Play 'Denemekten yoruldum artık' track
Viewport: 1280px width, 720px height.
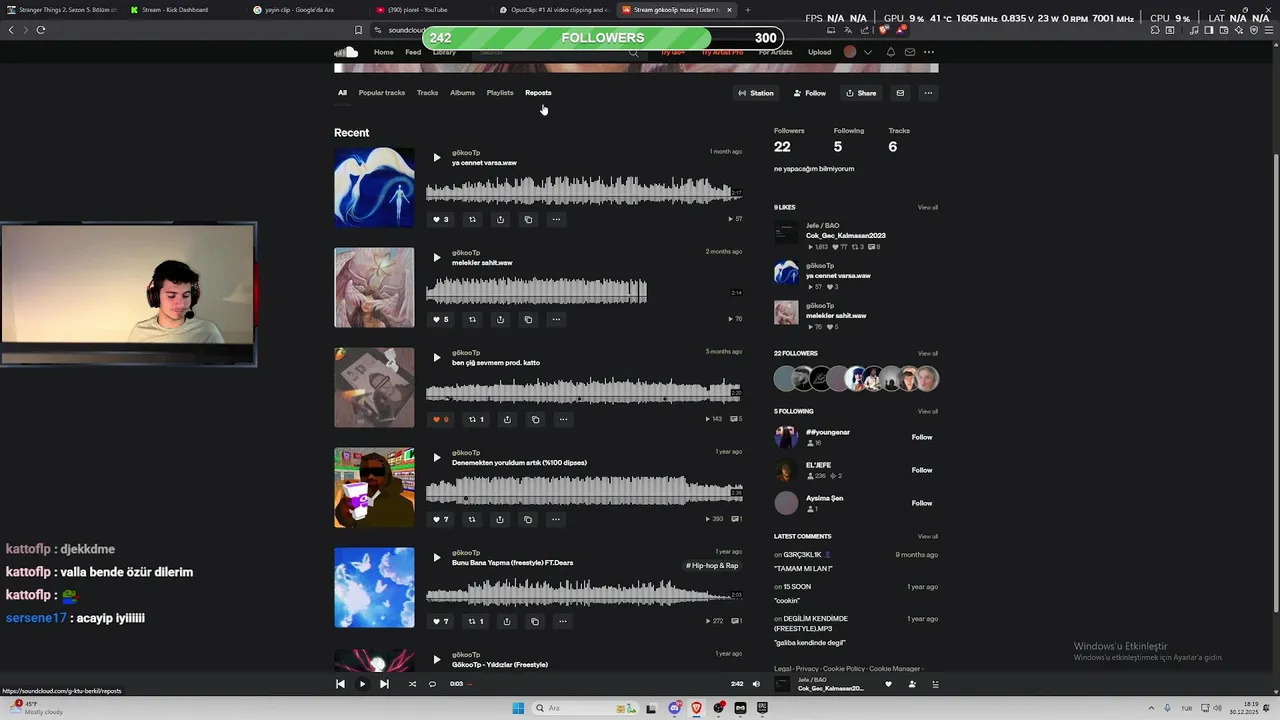pos(436,457)
